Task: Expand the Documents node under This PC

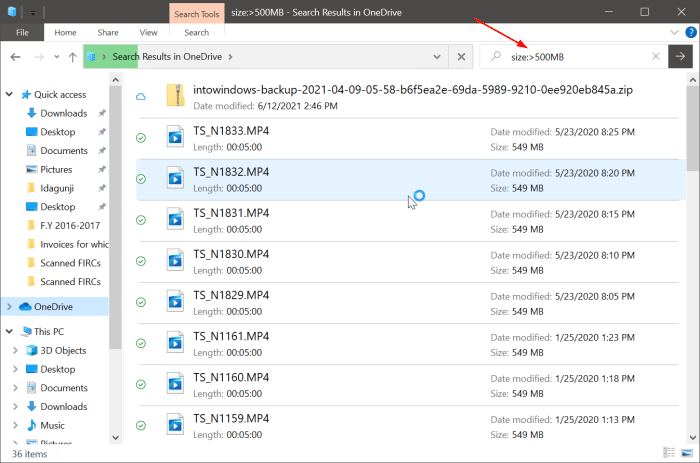Action: point(16,388)
